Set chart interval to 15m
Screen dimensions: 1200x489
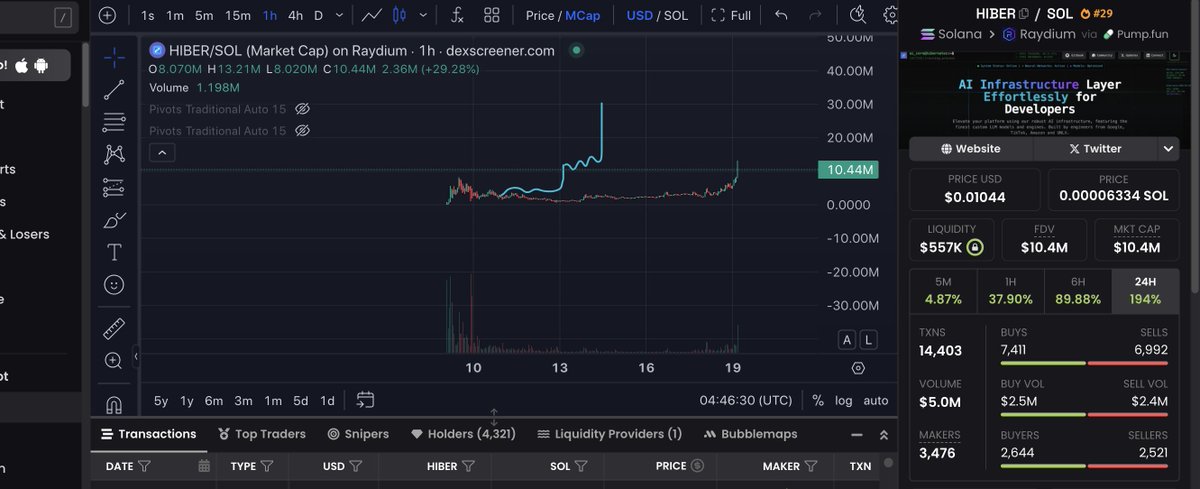click(238, 15)
